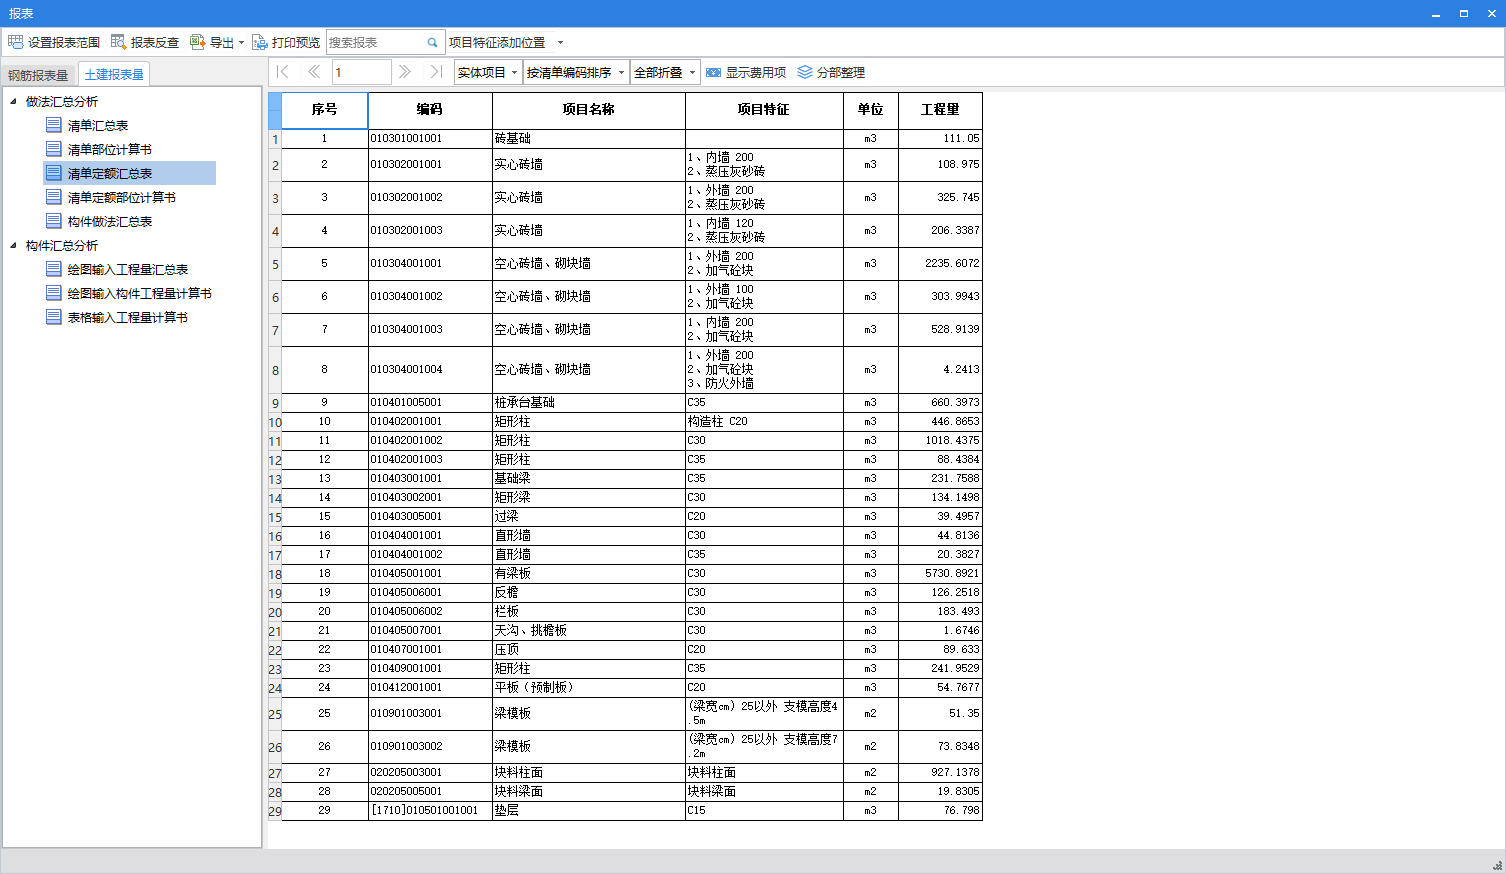Click the 编码 column header

coord(430,110)
